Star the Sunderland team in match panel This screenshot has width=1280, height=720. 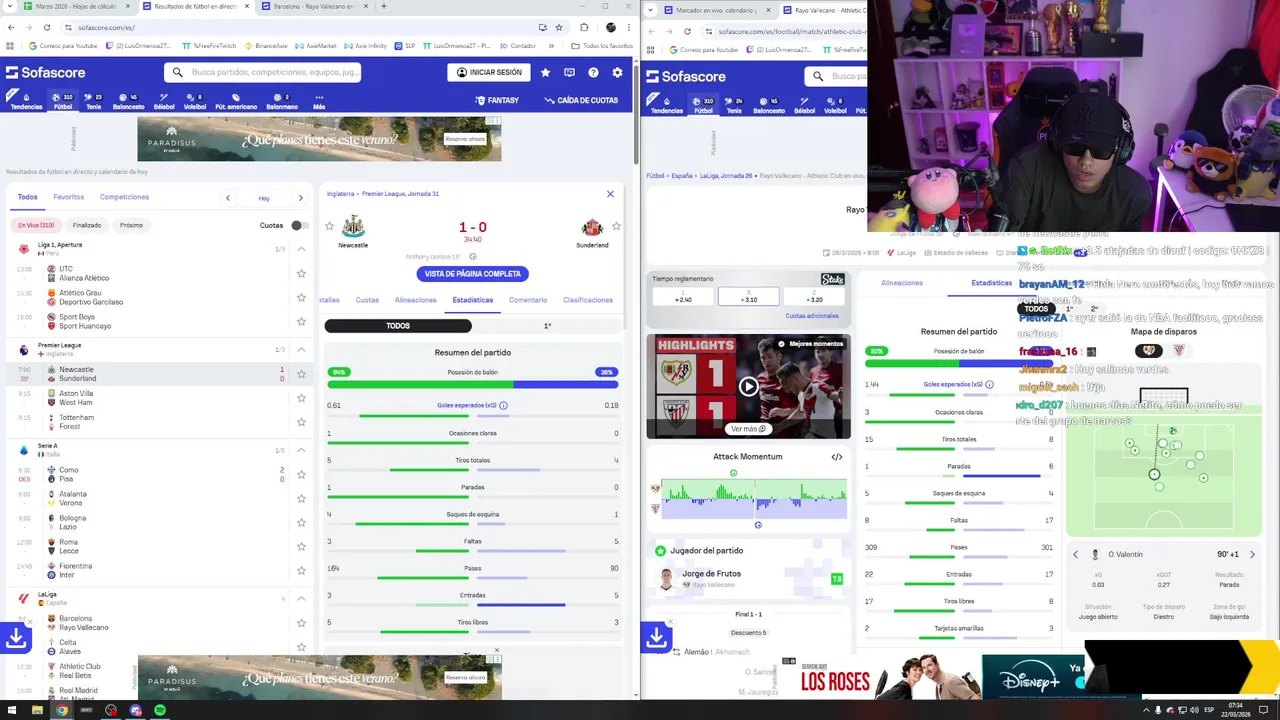tap(616, 226)
